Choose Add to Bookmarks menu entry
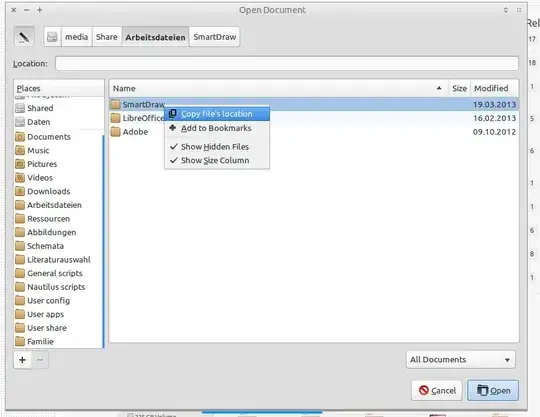This screenshot has width=540, height=417. click(x=217, y=128)
